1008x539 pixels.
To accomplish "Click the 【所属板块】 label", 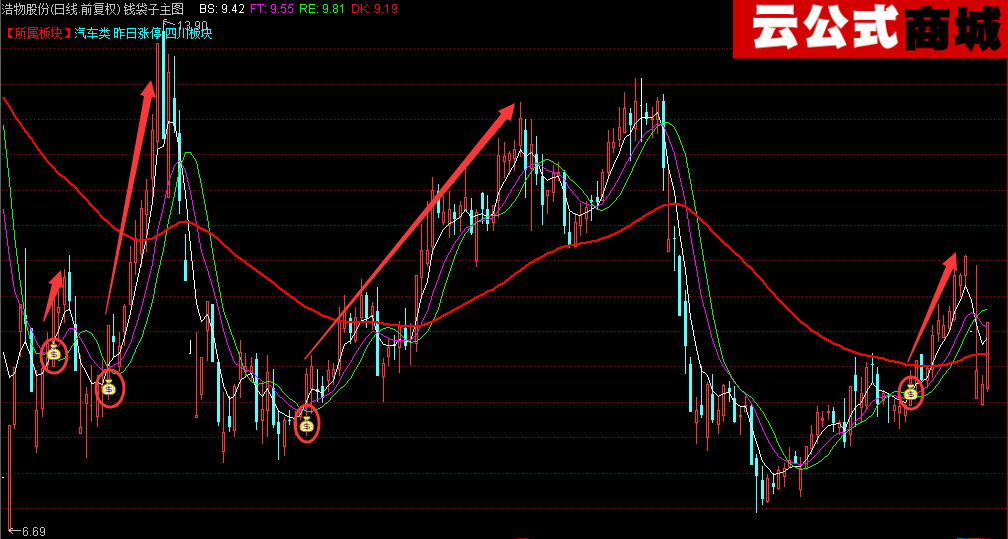I will [x=37, y=33].
